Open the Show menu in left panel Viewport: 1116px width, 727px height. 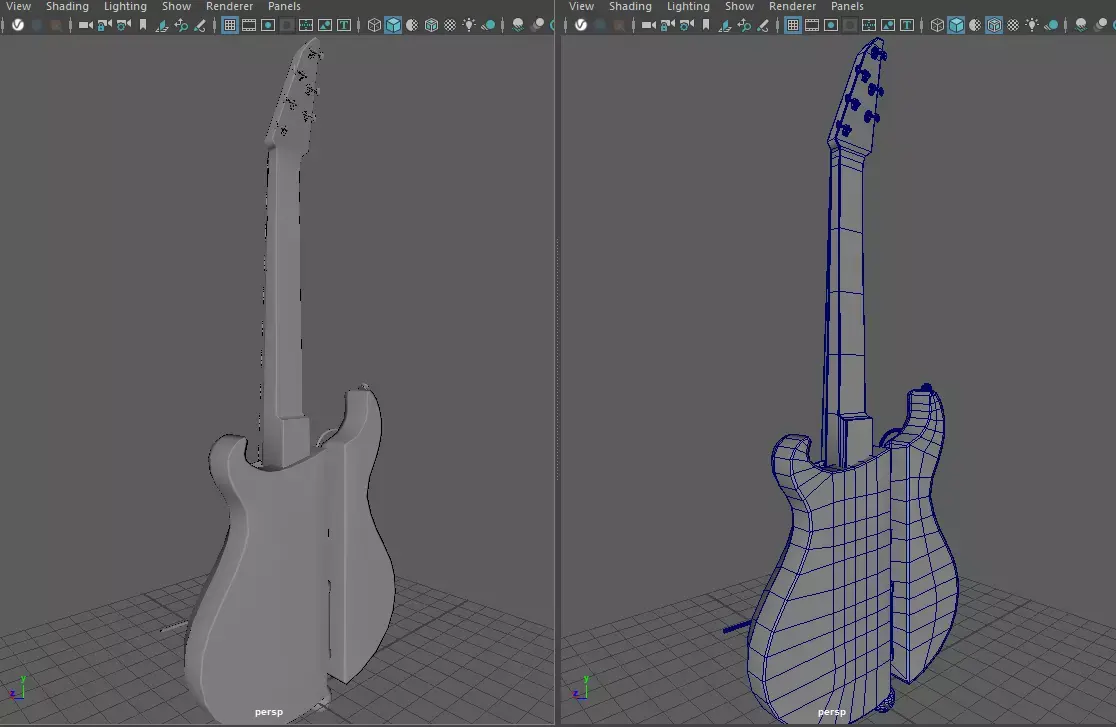point(176,6)
